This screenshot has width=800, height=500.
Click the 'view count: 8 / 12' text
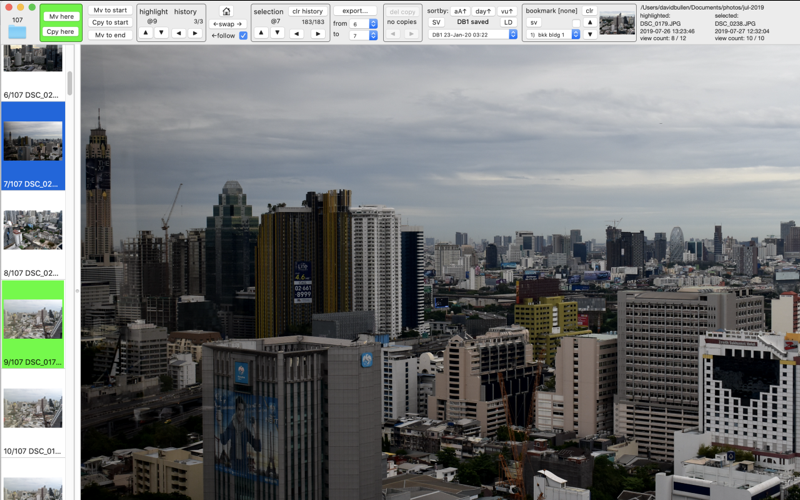663,38
